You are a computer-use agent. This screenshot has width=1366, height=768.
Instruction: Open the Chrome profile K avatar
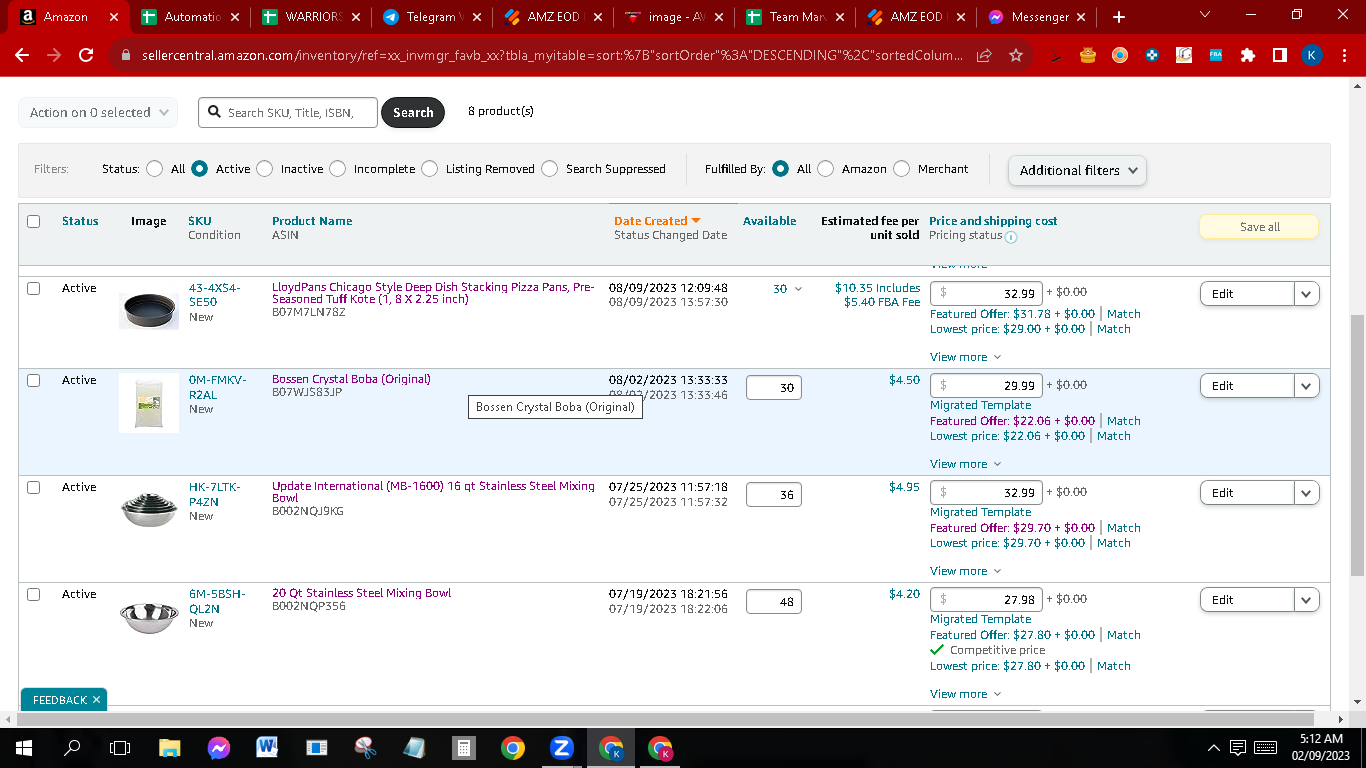(x=1312, y=56)
